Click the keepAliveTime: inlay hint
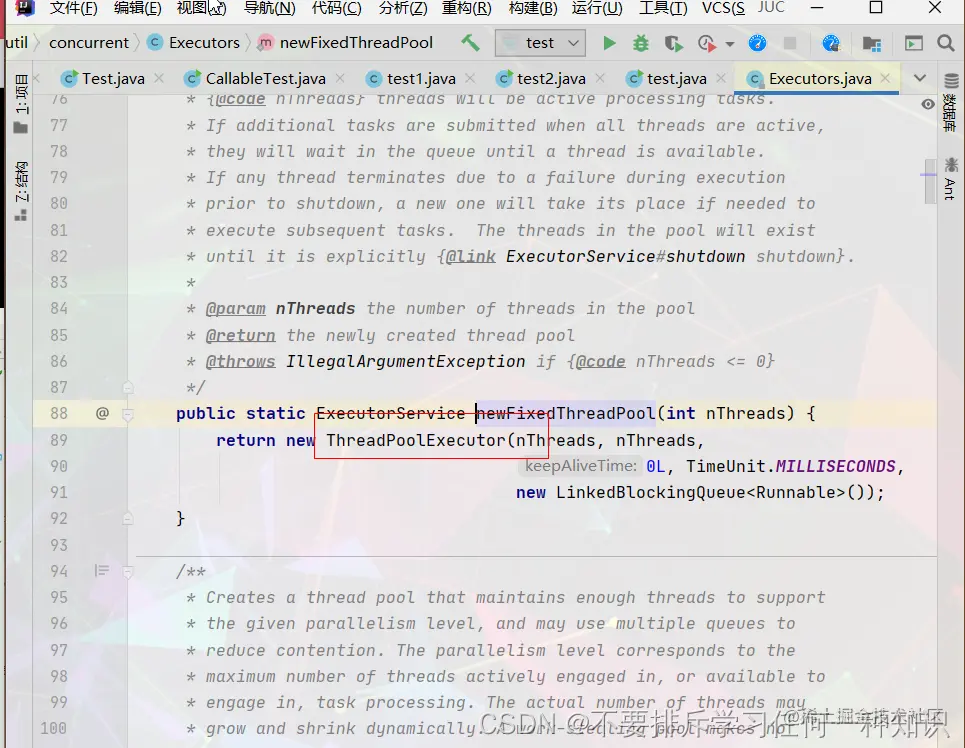Viewport: 965px width, 748px height. tap(580, 466)
